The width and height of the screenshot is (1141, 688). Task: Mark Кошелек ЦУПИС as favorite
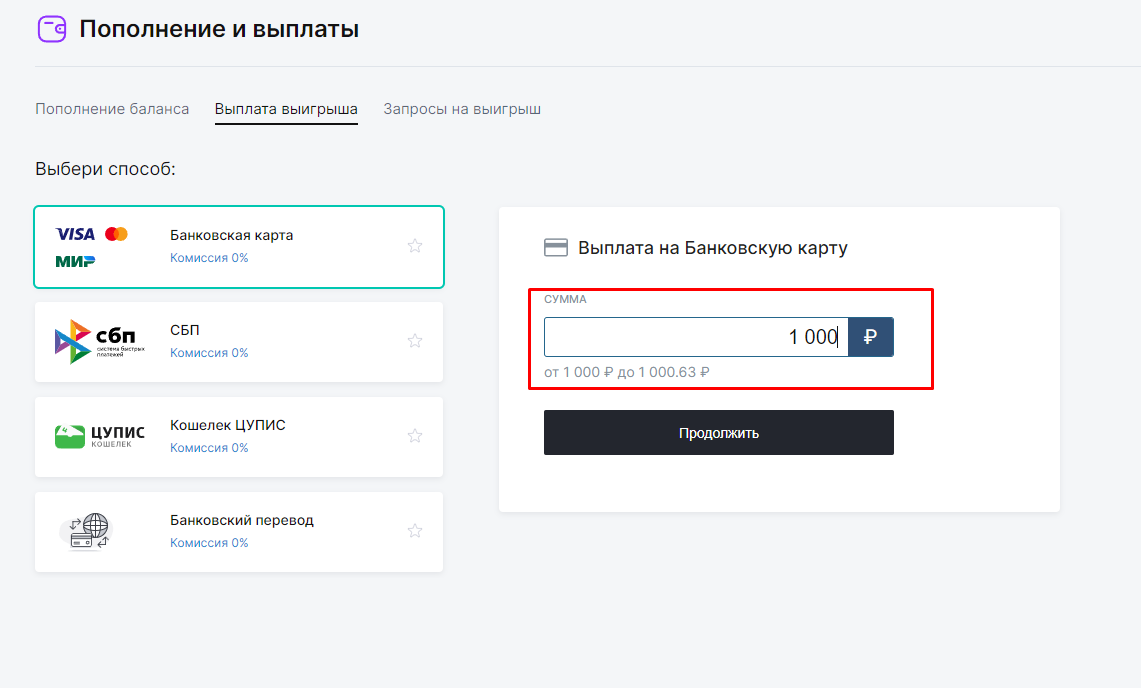coord(414,435)
